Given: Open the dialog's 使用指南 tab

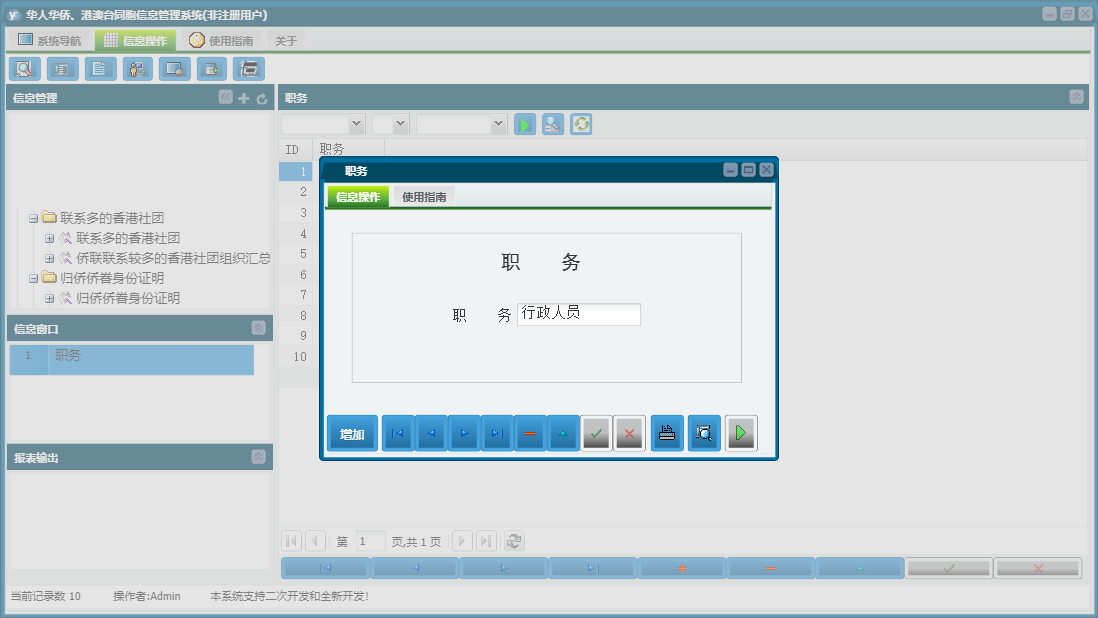Looking at the screenshot, I should pyautogui.click(x=424, y=197).
